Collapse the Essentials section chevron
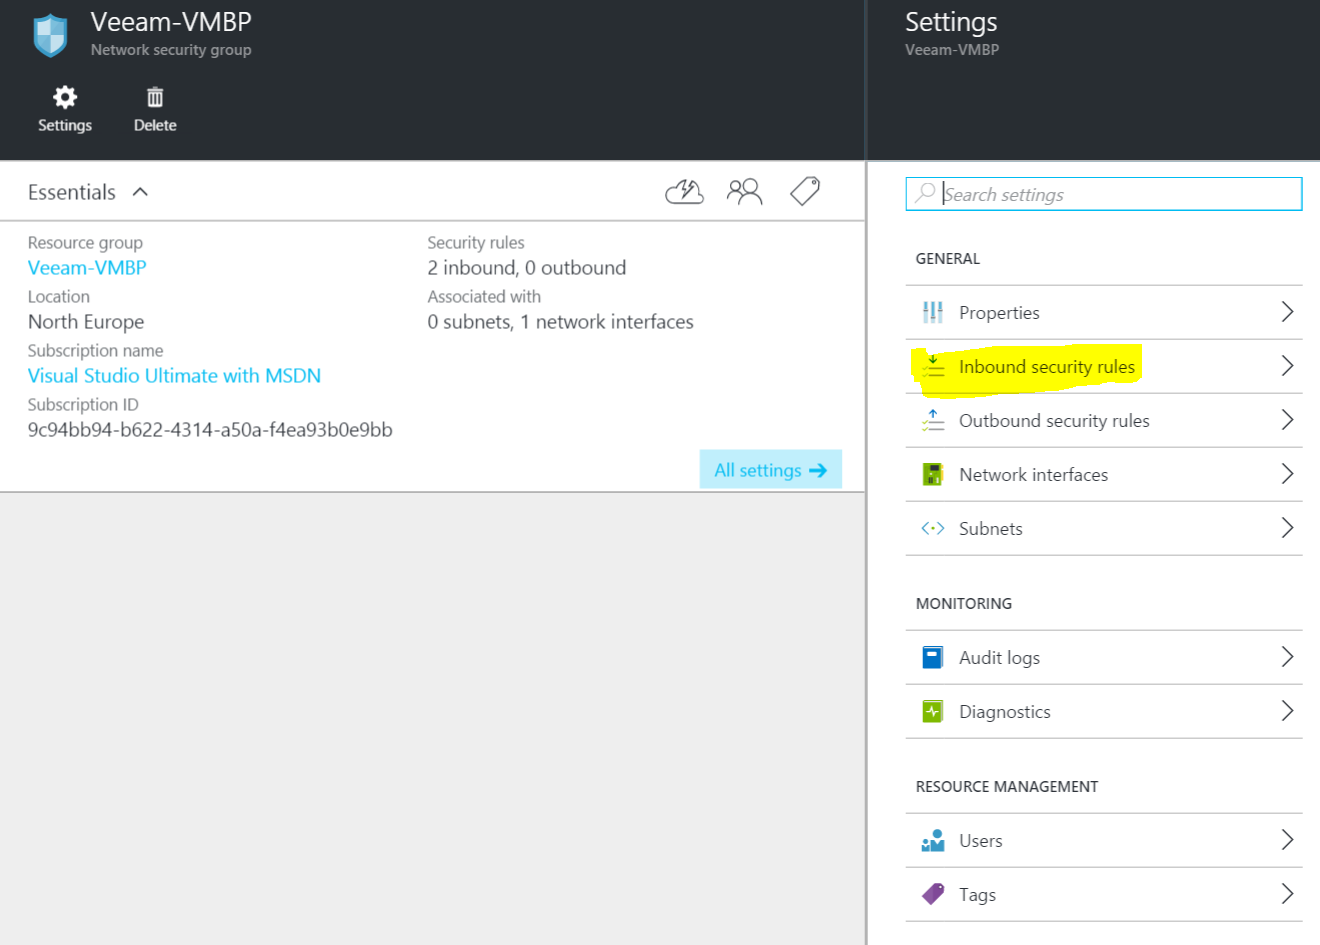This screenshot has height=945, width=1320. pos(140,192)
